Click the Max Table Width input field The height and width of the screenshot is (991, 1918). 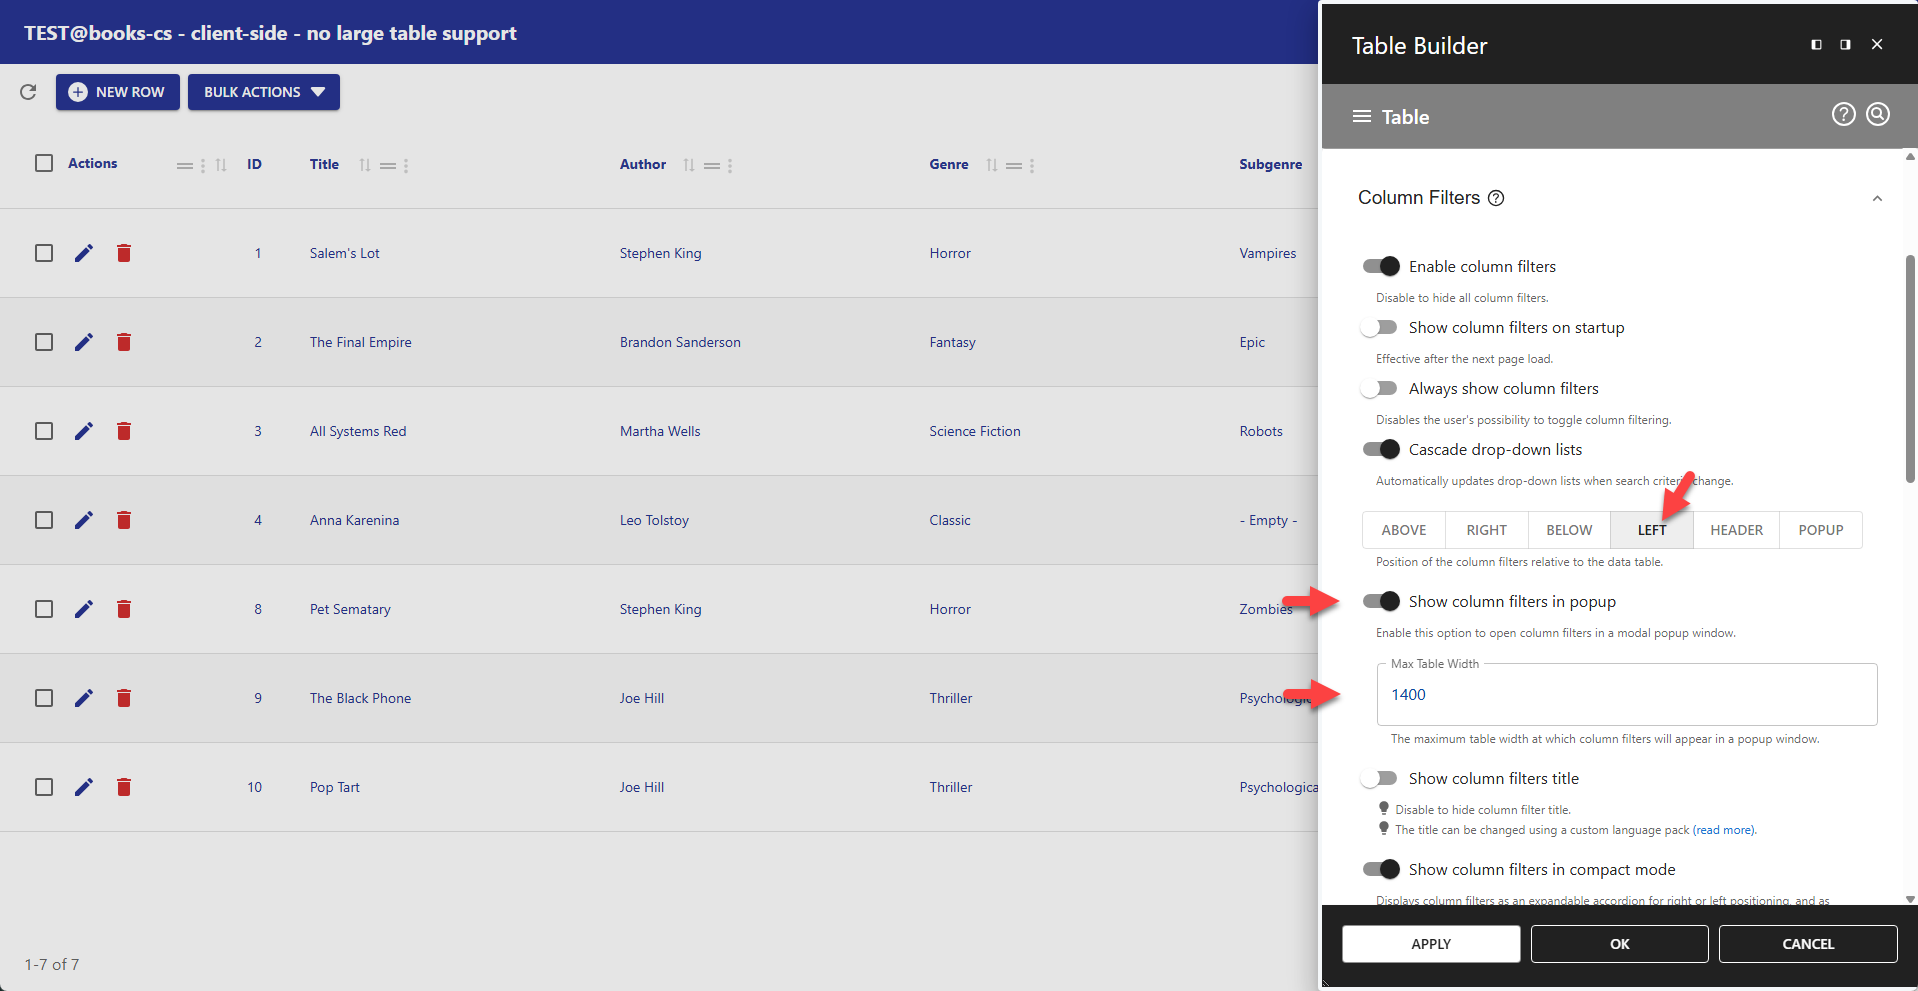coord(1627,695)
